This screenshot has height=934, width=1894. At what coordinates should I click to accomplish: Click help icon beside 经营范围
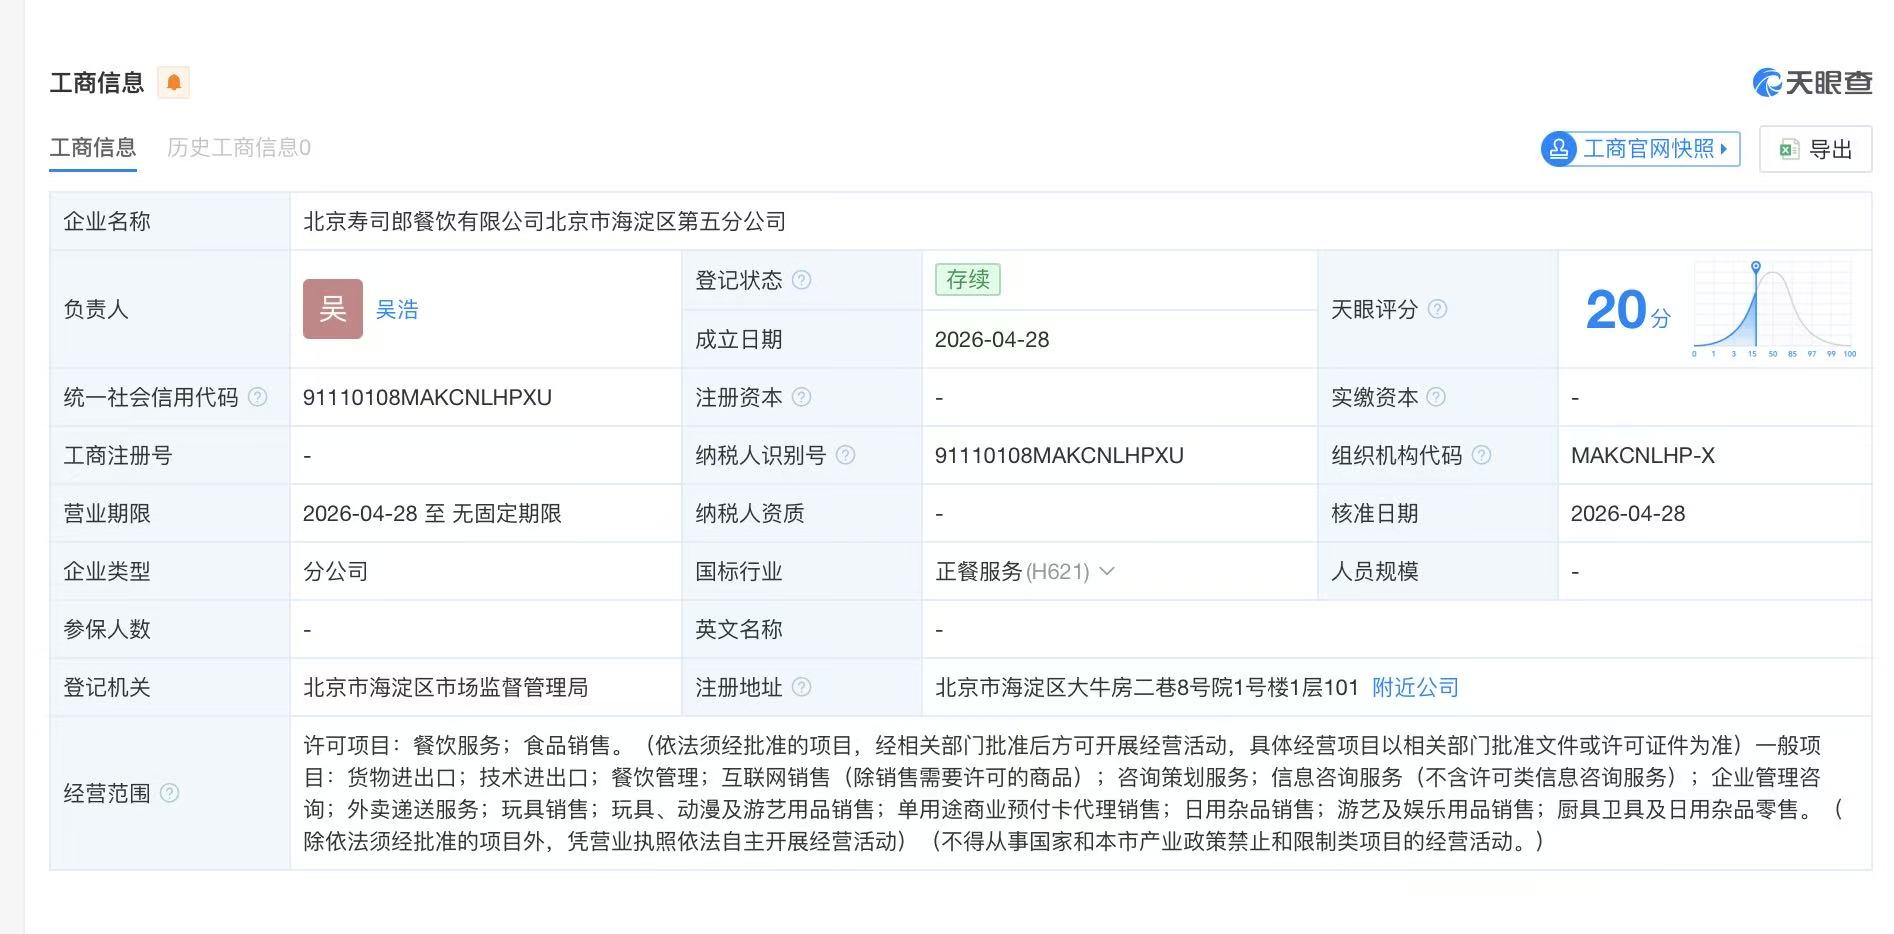(x=169, y=793)
